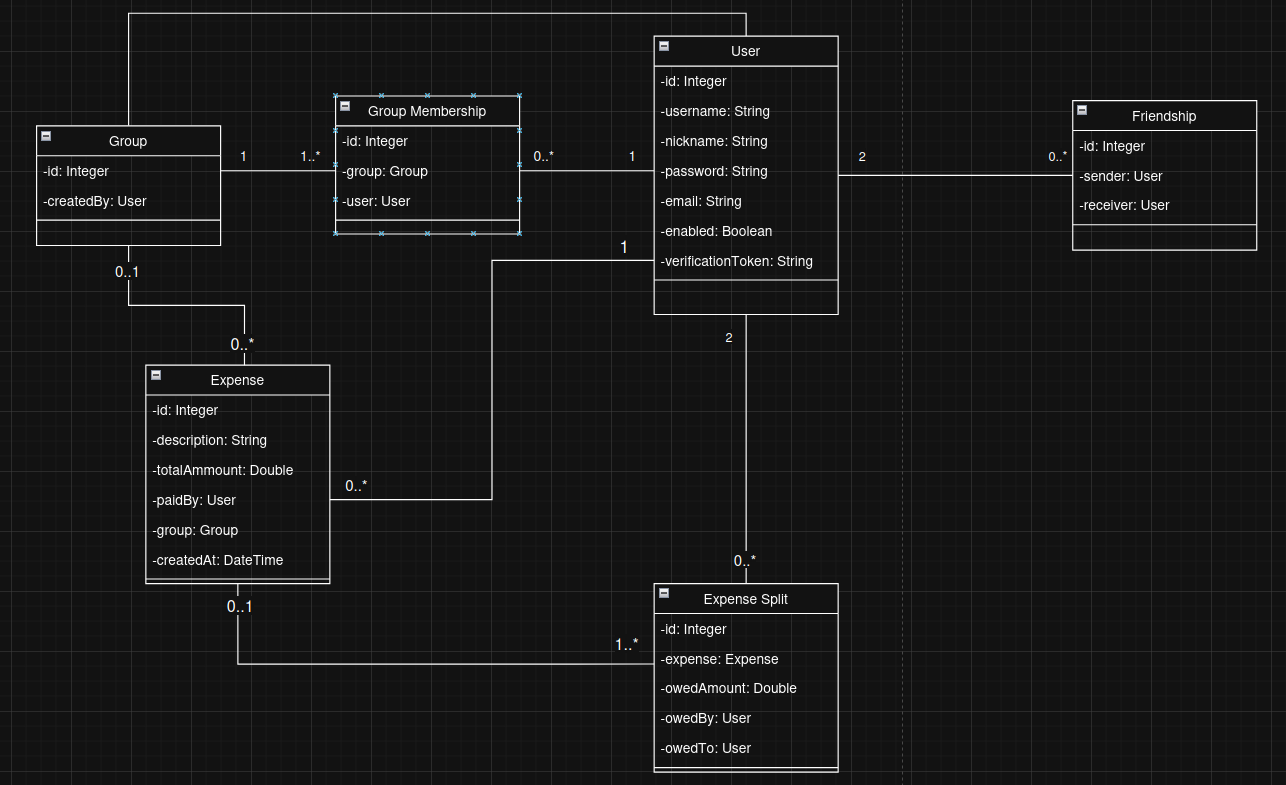Image resolution: width=1286 pixels, height=785 pixels.
Task: Click the User class title header
Action: click(746, 51)
